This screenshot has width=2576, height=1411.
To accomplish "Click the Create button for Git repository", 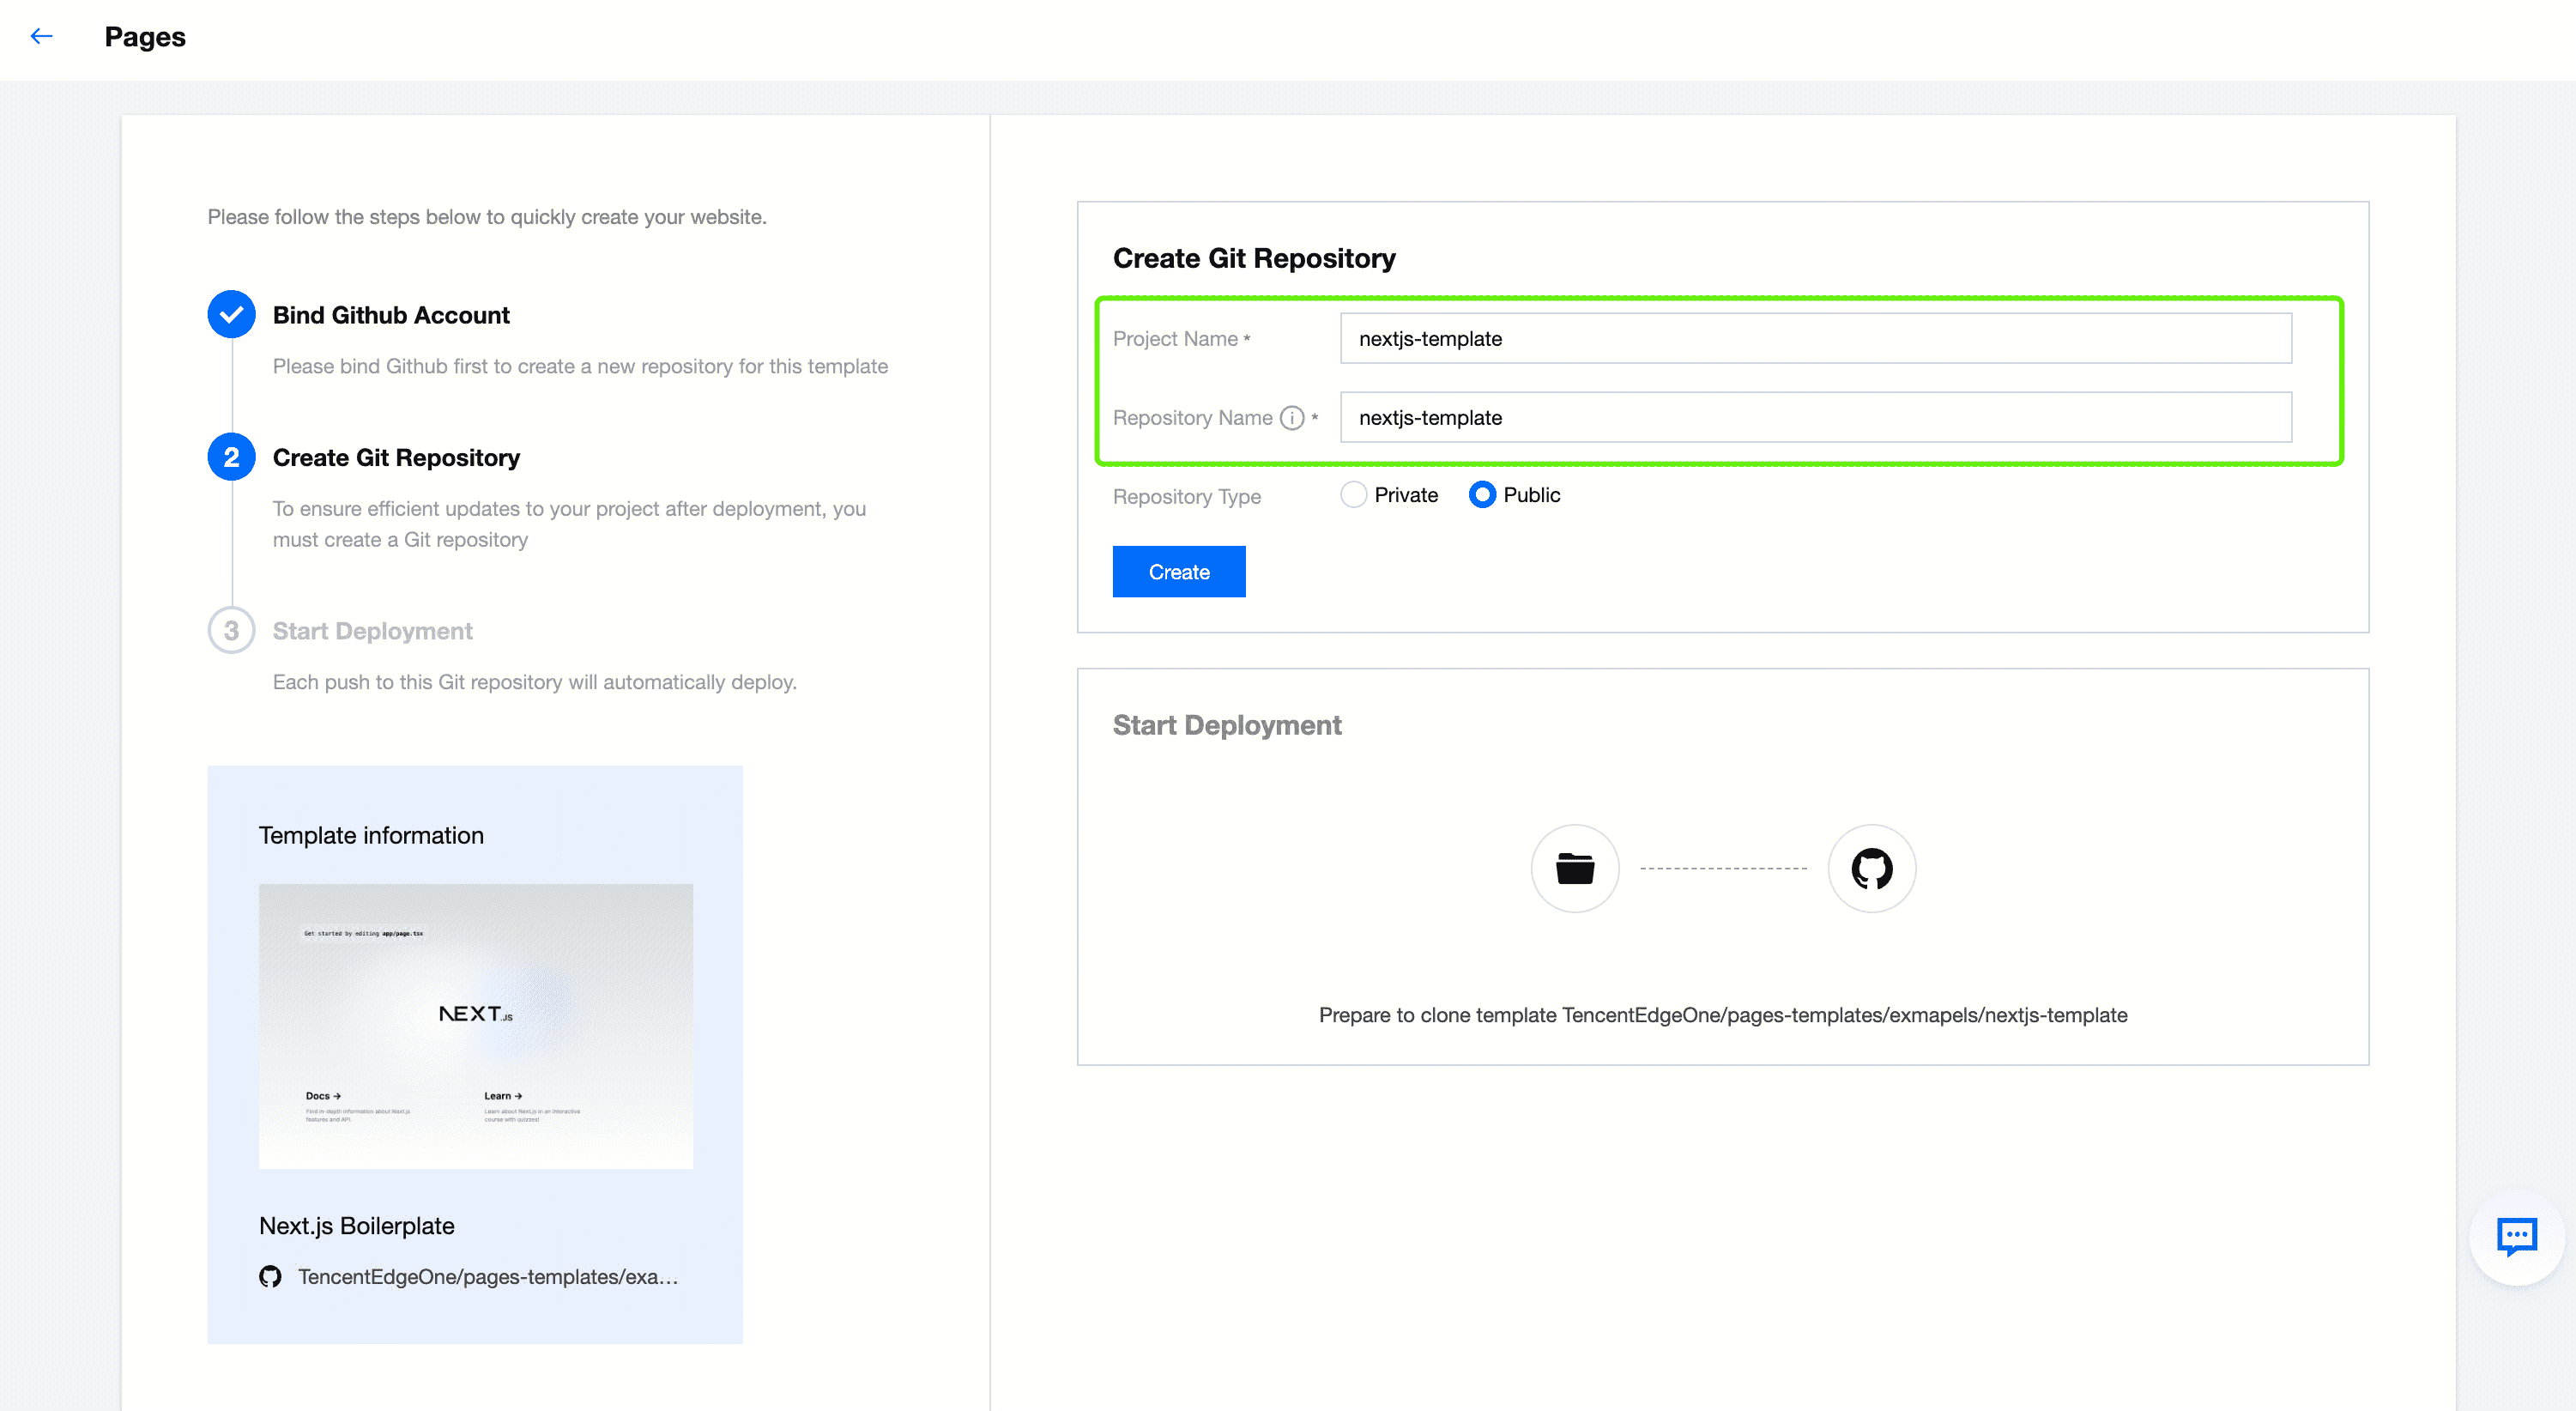I will point(1179,572).
